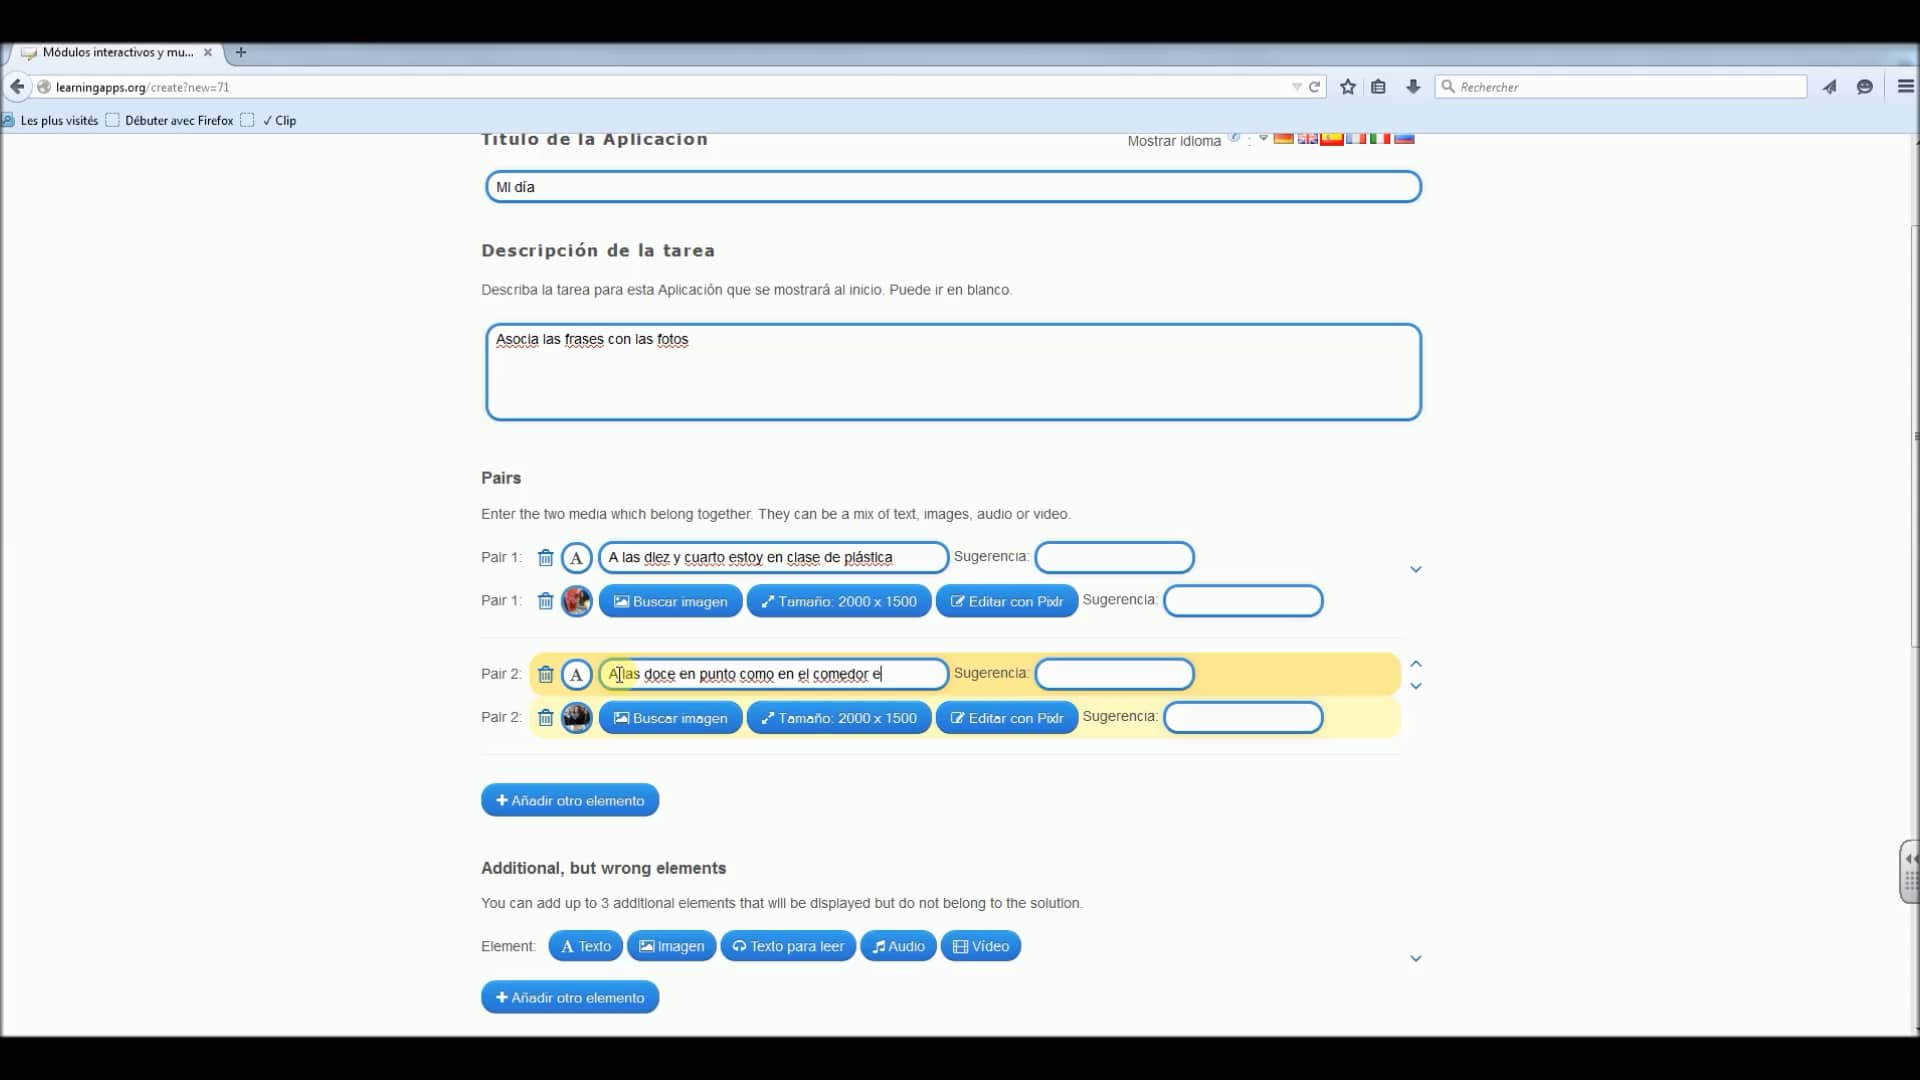Click the Audio element icon
Viewport: 1920px width, 1080px height.
897,945
